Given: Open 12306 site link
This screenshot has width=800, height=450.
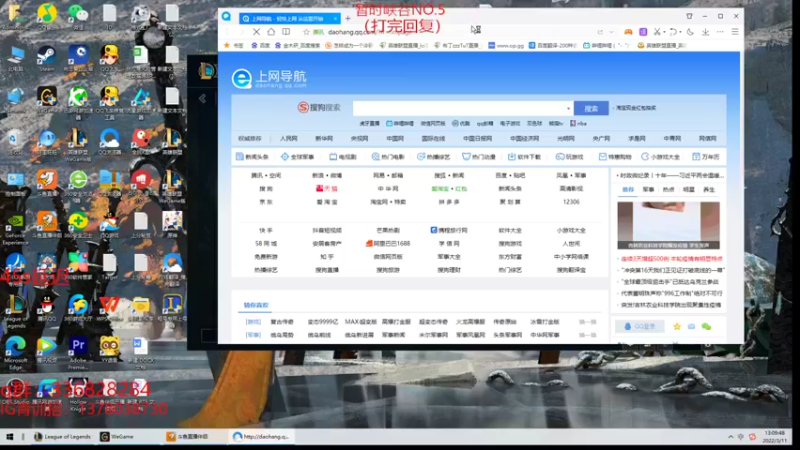Looking at the screenshot, I should click(x=571, y=202).
